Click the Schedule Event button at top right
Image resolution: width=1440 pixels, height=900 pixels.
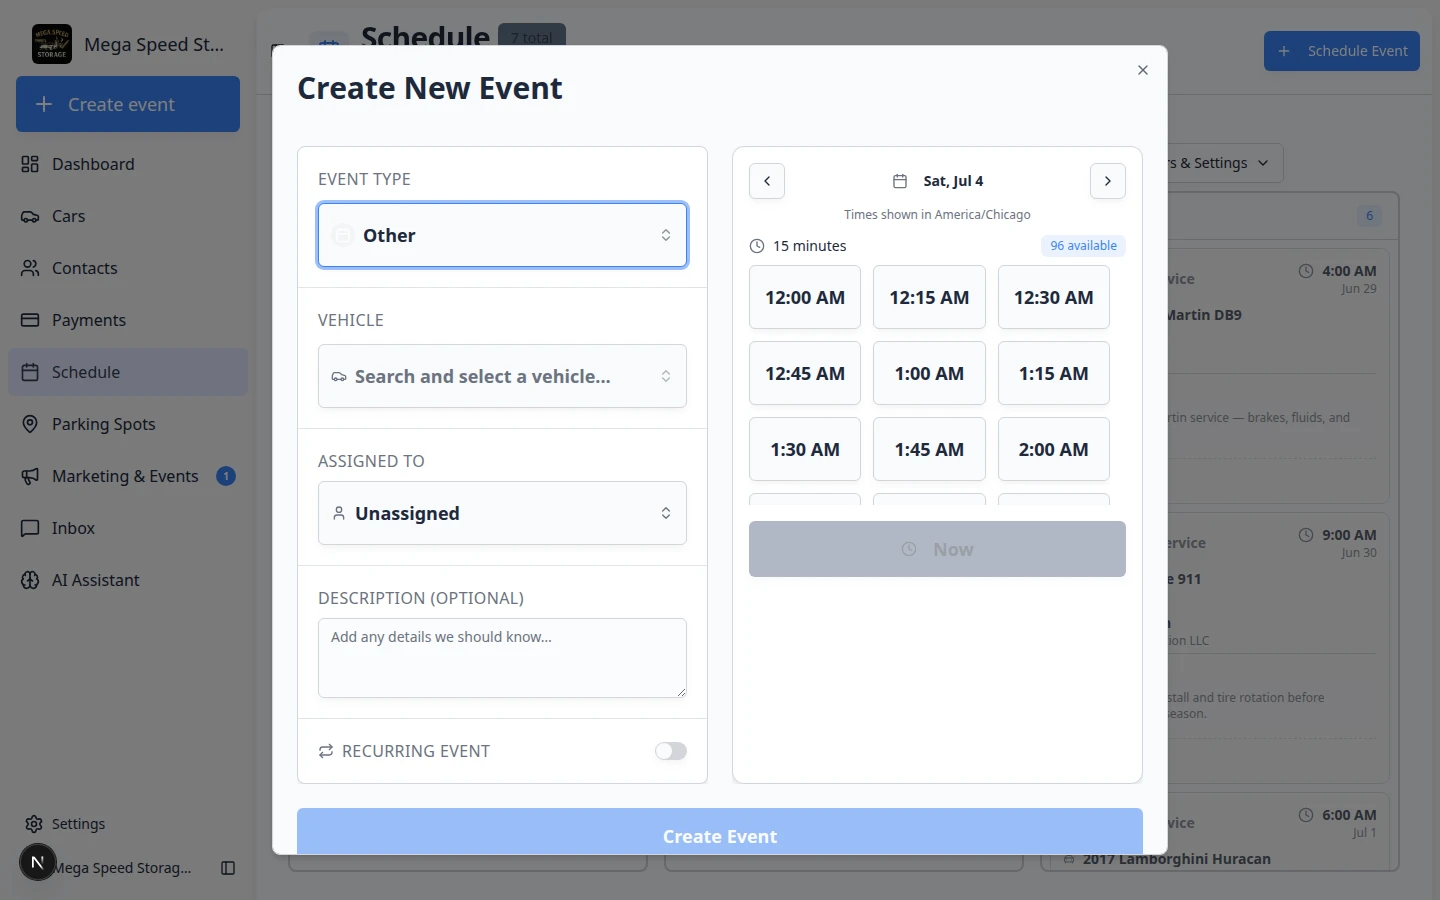[1342, 51]
